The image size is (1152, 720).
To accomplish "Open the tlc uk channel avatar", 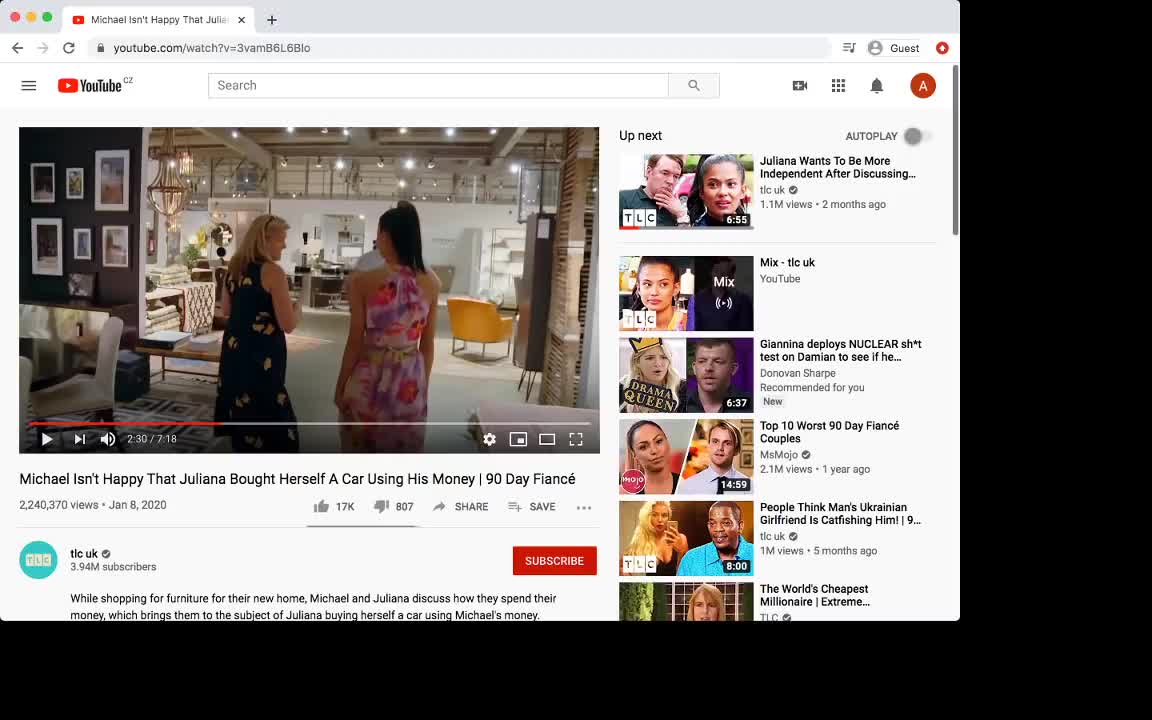I will pyautogui.click(x=38, y=560).
